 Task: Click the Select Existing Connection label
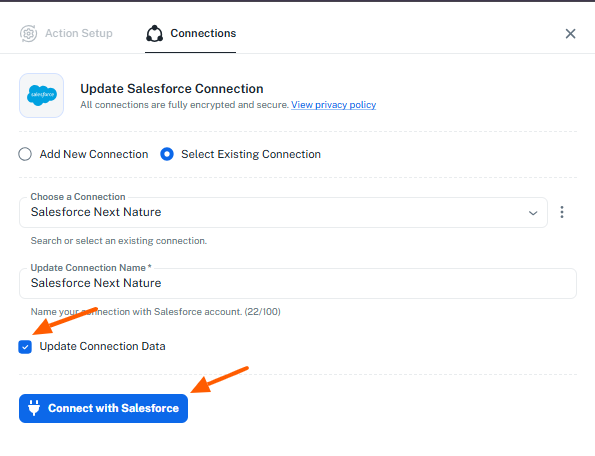coord(251,154)
